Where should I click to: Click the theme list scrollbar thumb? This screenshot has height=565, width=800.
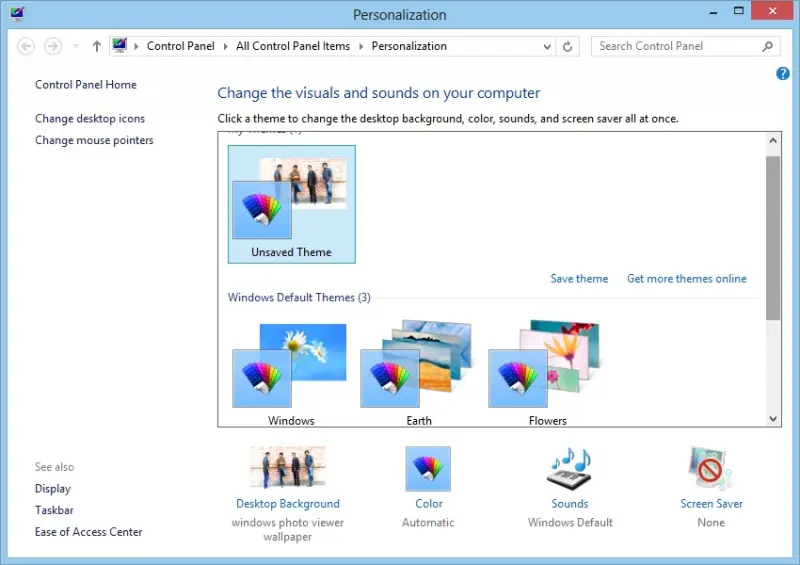[773, 238]
